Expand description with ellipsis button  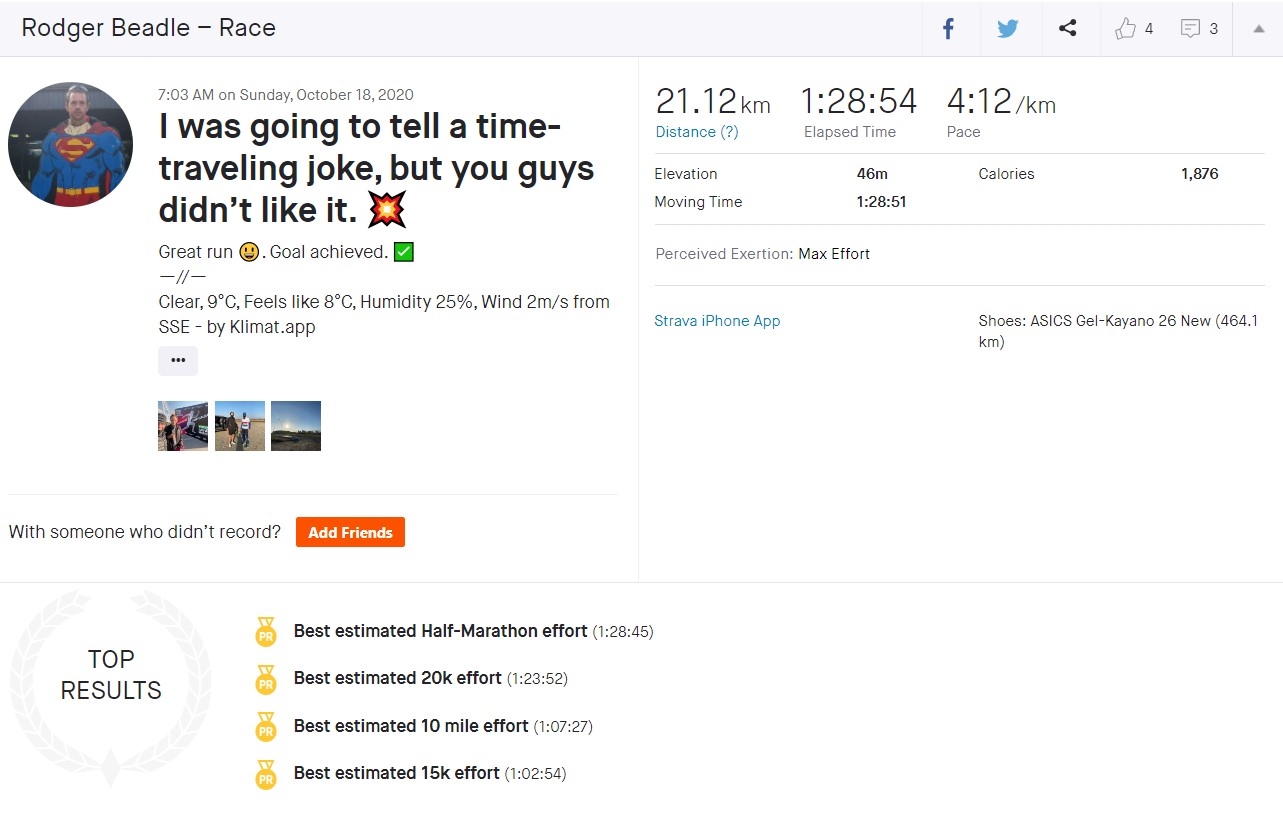178,361
